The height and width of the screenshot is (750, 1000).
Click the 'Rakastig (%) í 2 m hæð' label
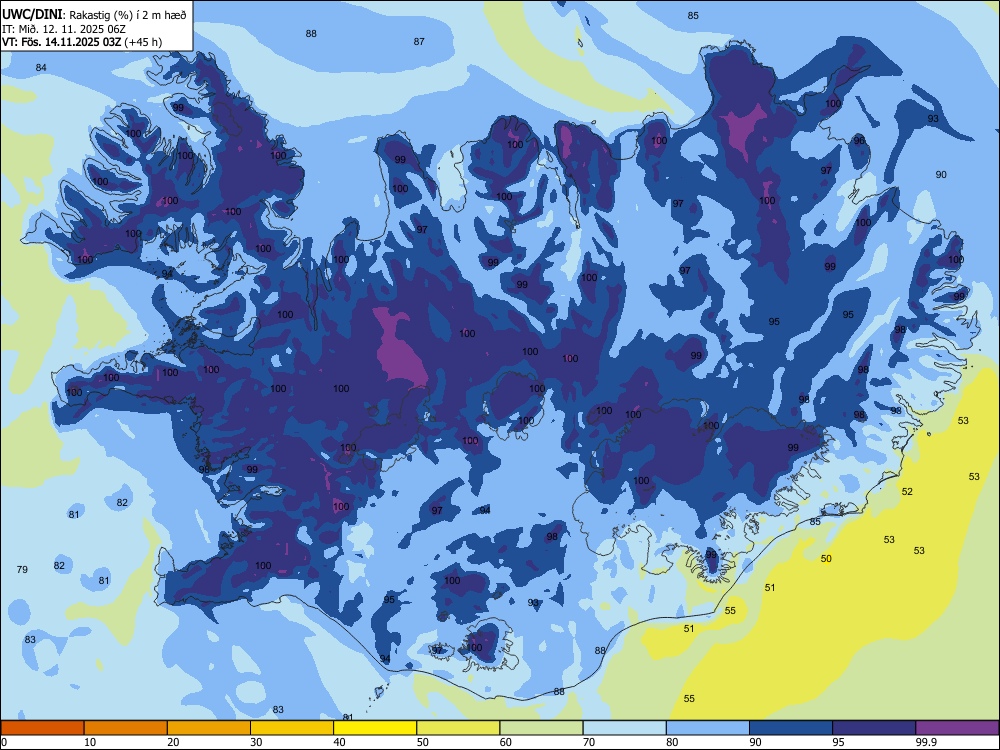pyautogui.click(x=128, y=15)
